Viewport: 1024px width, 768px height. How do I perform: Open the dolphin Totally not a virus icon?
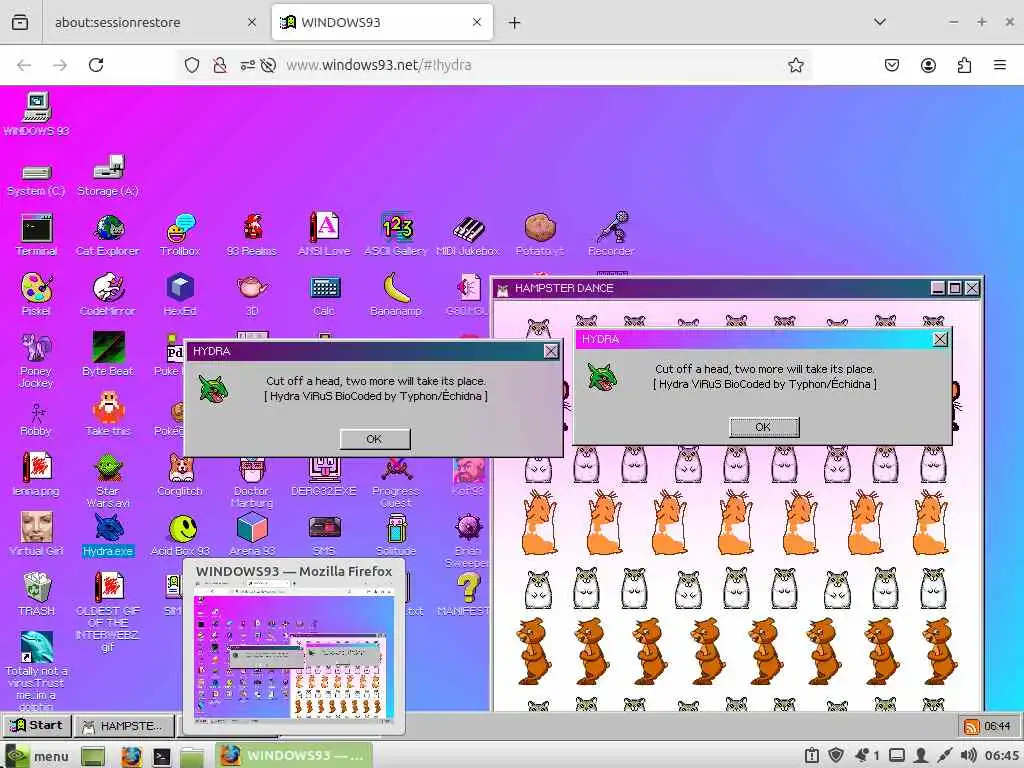(37, 671)
